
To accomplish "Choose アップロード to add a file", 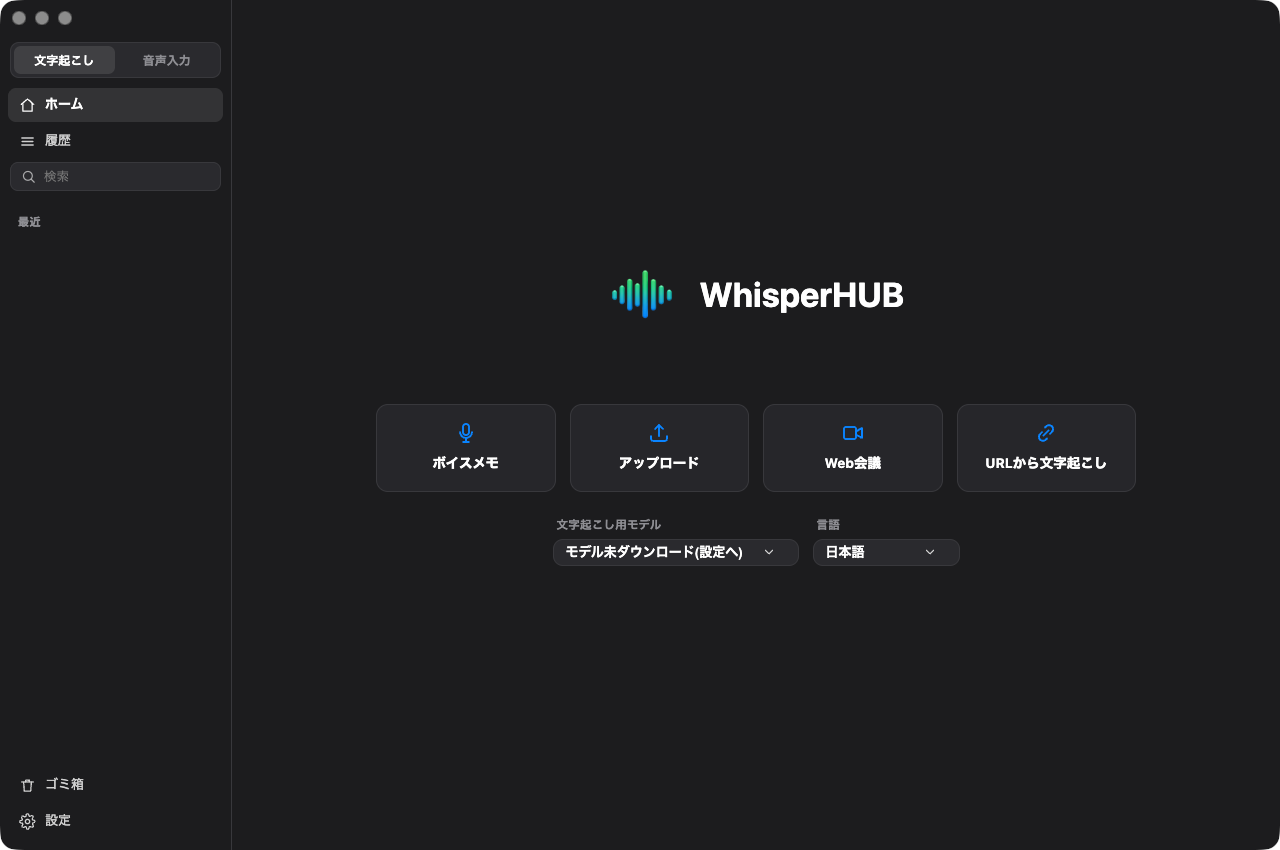I will [659, 448].
